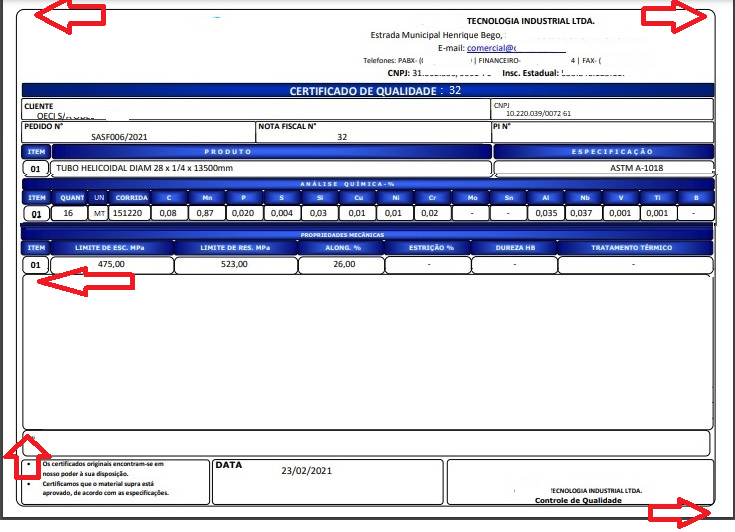Select the chromium (Cr) value '0,02'
The width and height of the screenshot is (735, 532).
click(429, 213)
